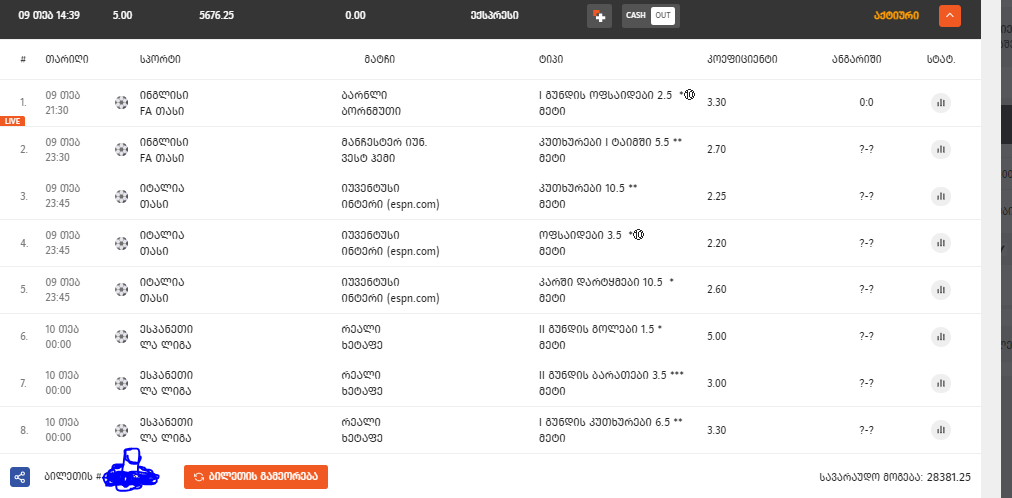This screenshot has width=1012, height=498.
Task: Open statistics icon for I გუნდის კუთხურები 6.5 row
Action: pyautogui.click(x=940, y=430)
